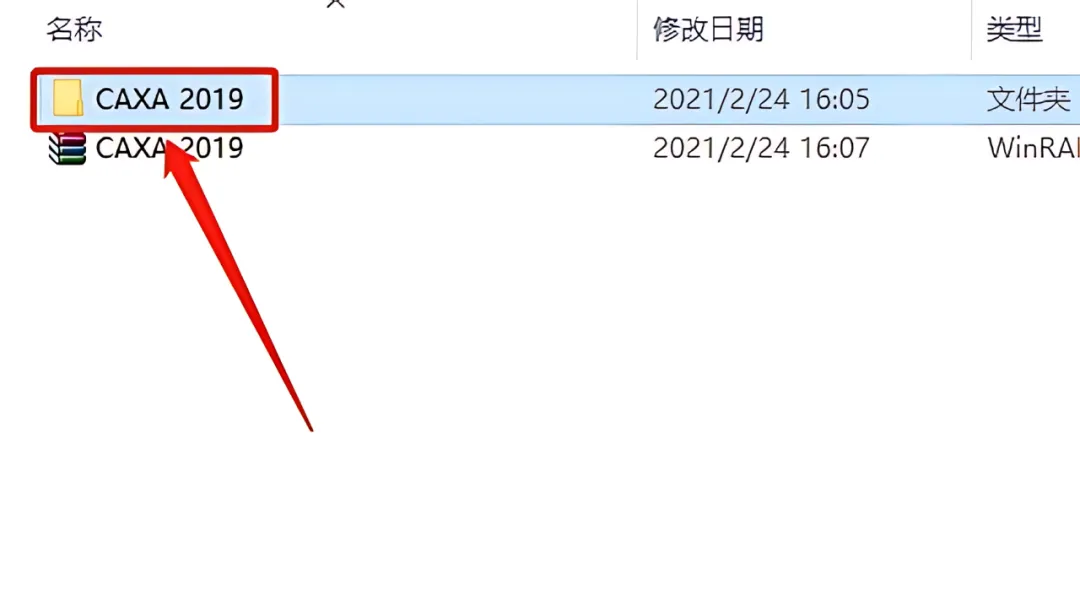The image size is (1080, 606).
Task: Select the yellow CAXA 2019 folder icon
Action: click(x=68, y=98)
